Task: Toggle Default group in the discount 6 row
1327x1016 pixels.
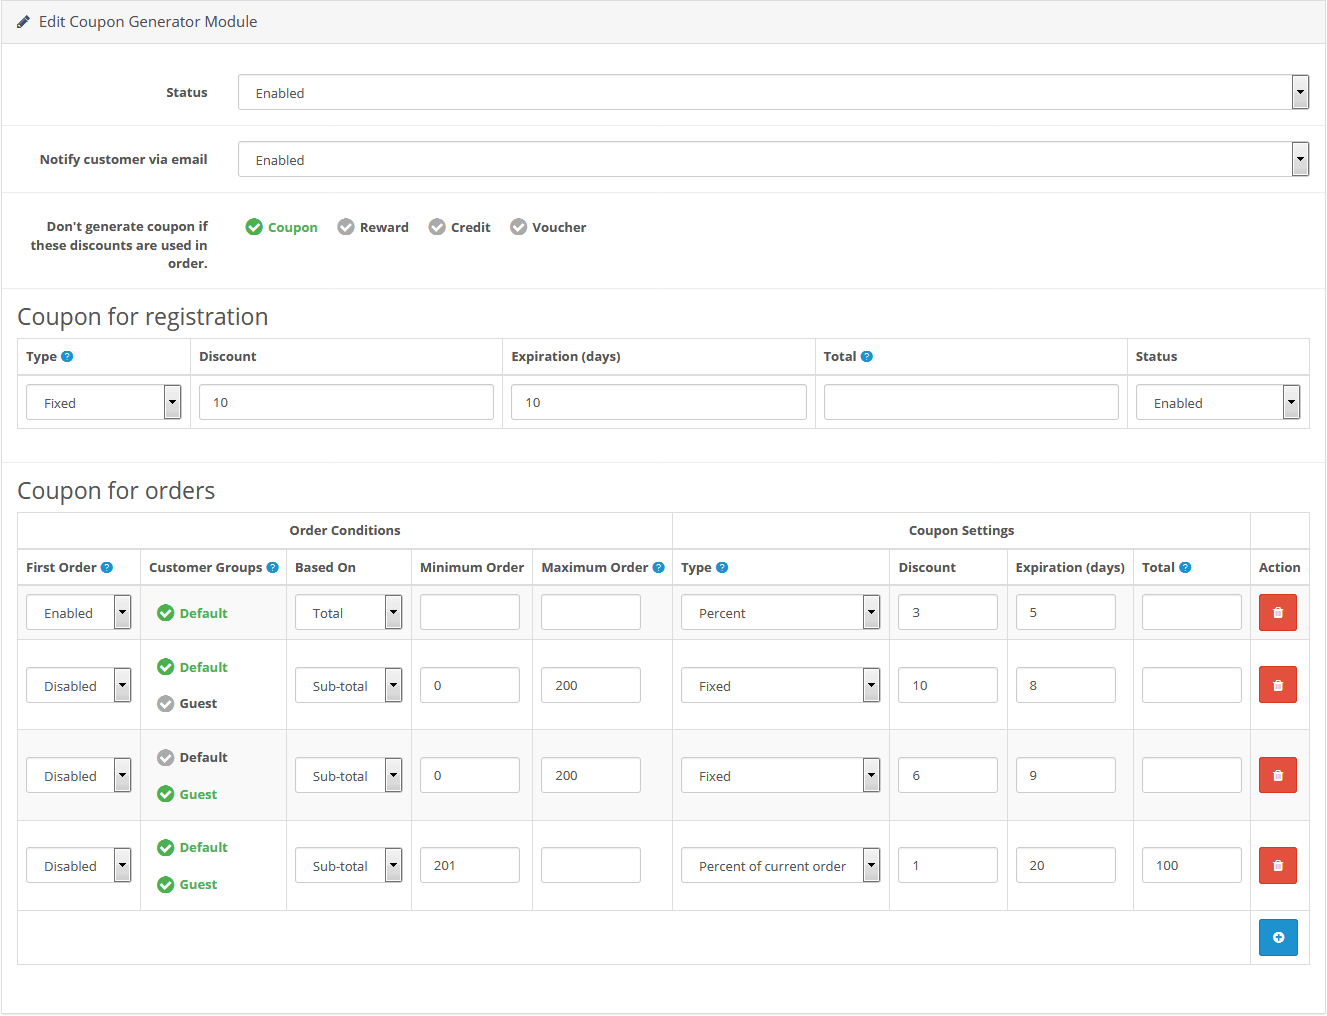Action: (x=166, y=757)
